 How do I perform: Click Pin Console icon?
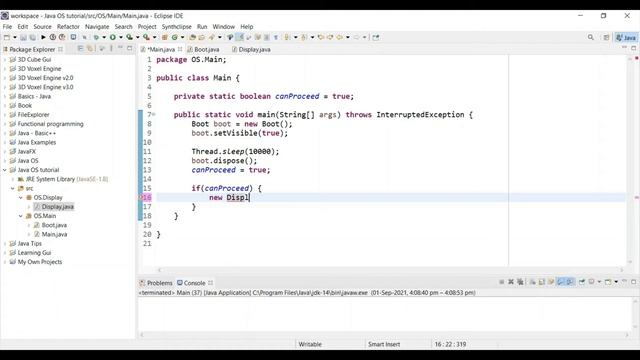tap(582, 282)
